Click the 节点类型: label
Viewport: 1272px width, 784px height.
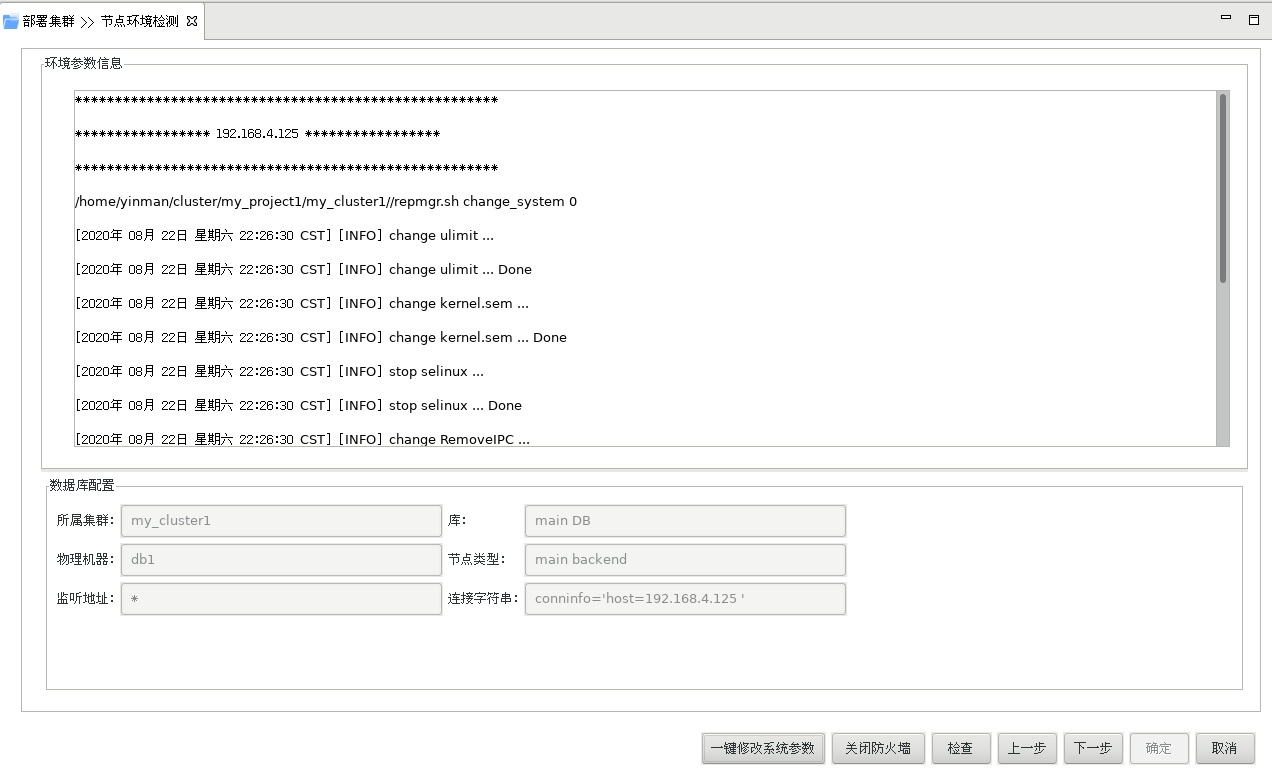477,559
